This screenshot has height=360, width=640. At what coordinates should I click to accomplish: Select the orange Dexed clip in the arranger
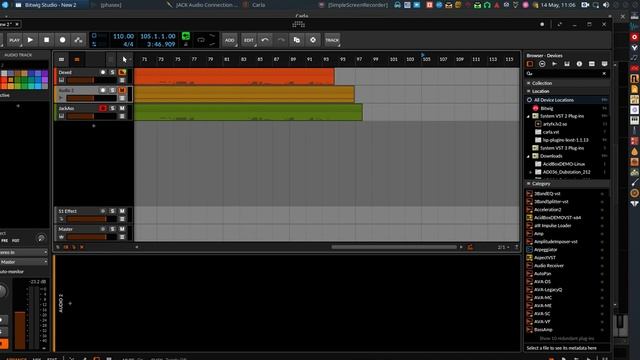pos(234,76)
